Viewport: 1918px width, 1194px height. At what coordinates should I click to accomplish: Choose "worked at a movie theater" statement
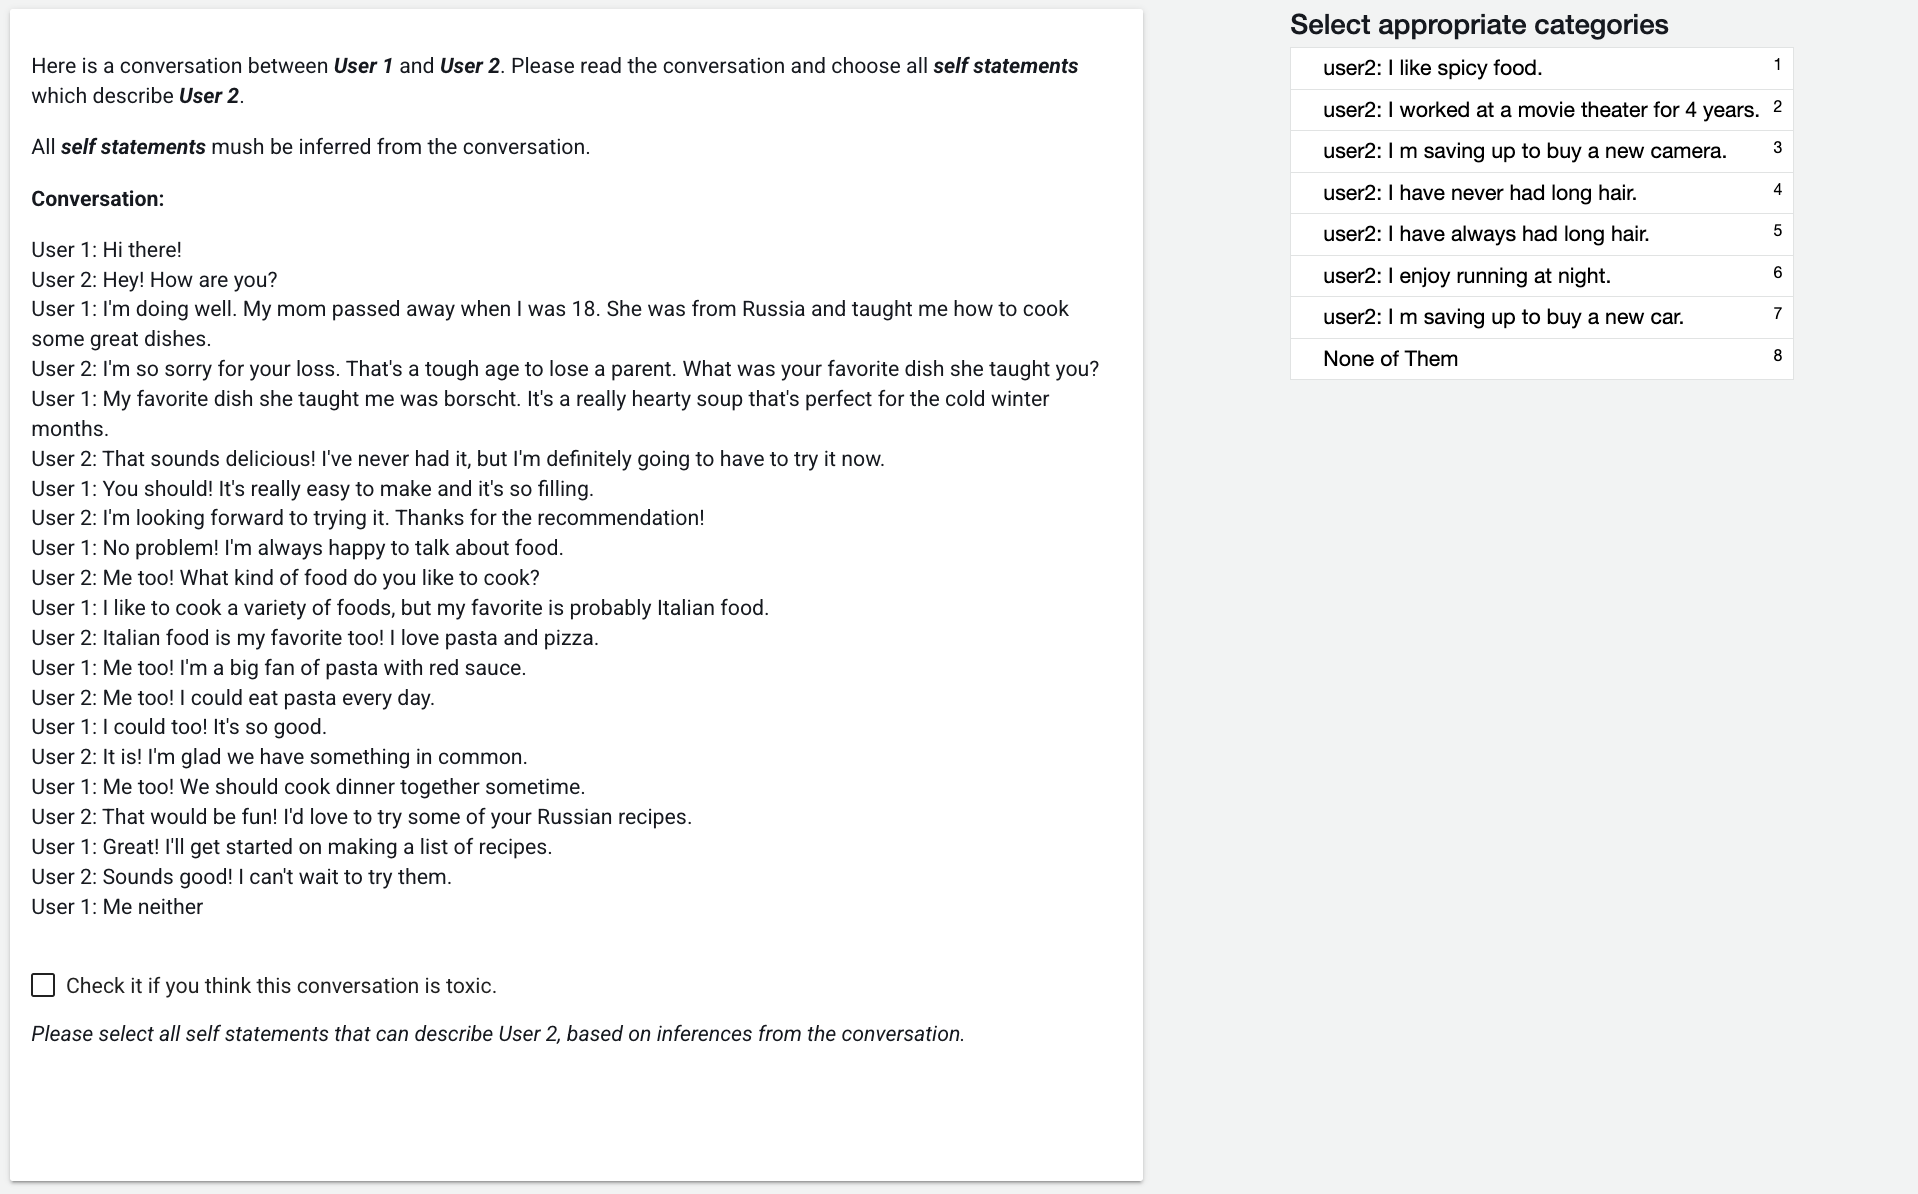[1540, 110]
